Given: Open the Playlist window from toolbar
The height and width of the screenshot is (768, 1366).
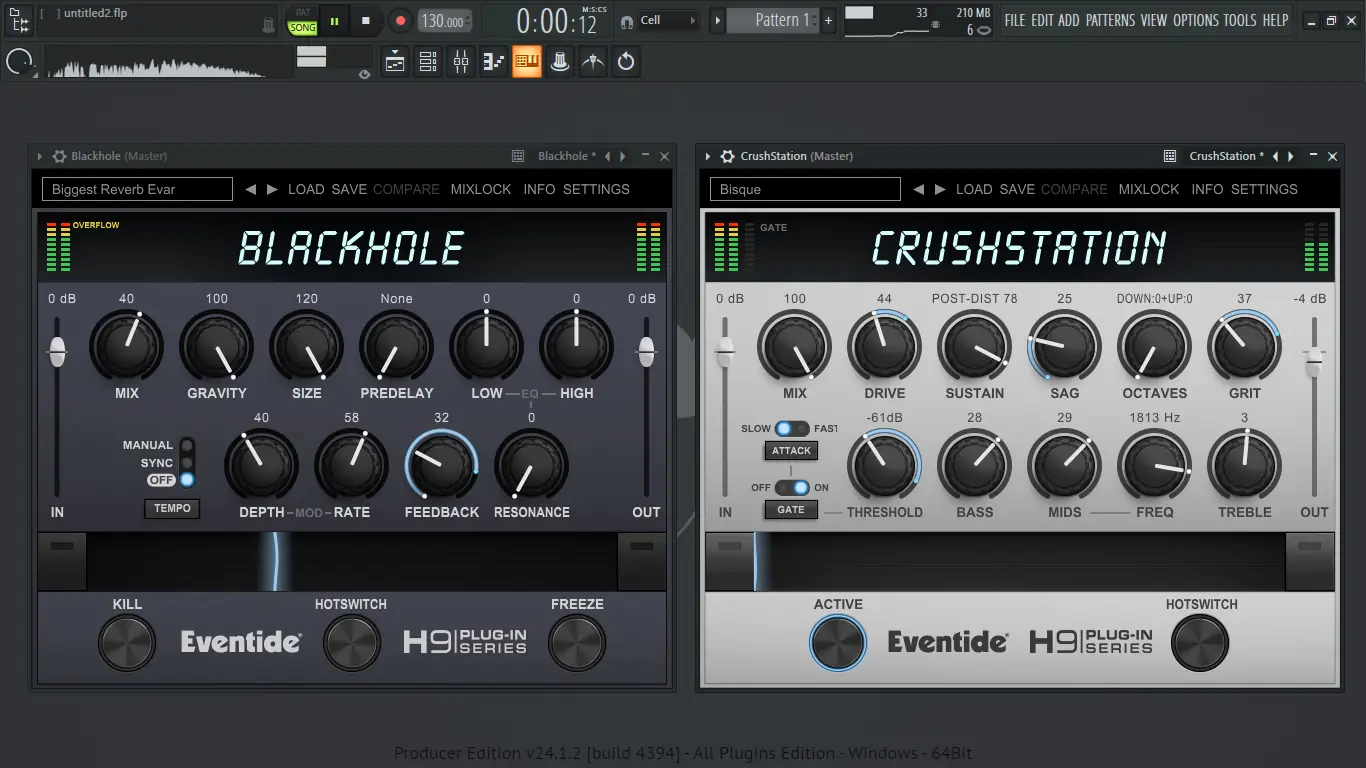Looking at the screenshot, I should coord(395,62).
